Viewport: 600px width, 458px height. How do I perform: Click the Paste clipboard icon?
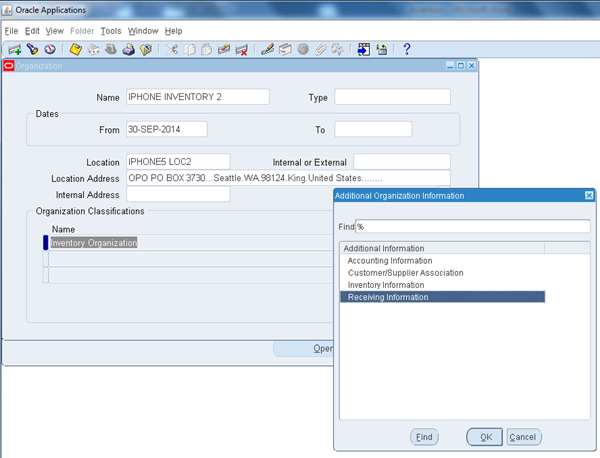click(x=207, y=49)
